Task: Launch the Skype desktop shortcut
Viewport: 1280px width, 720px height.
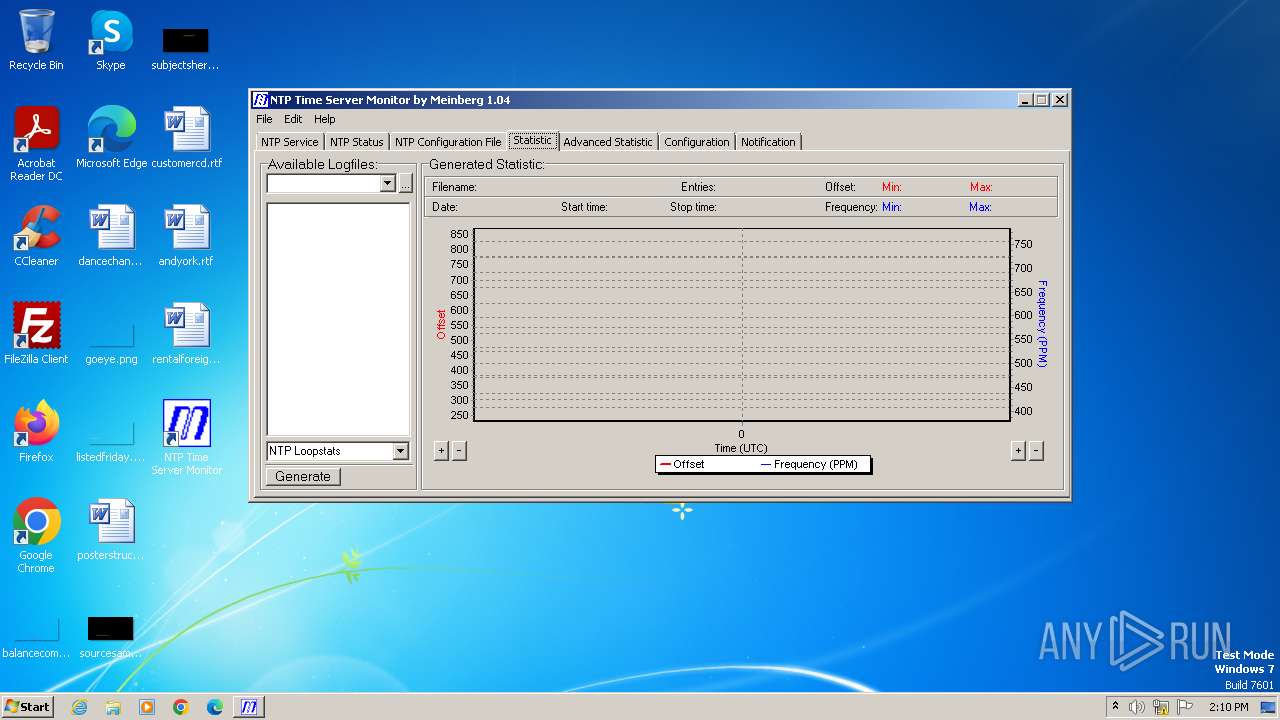Action: pos(111,40)
